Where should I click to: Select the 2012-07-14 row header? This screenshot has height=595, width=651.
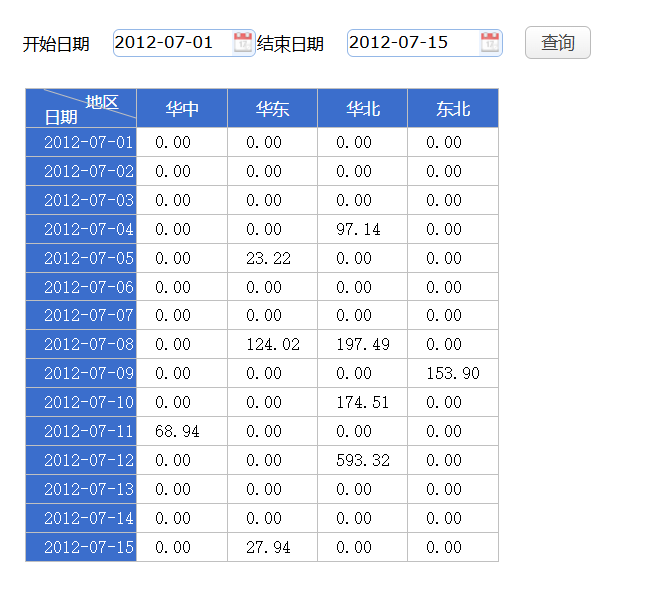pos(81,518)
